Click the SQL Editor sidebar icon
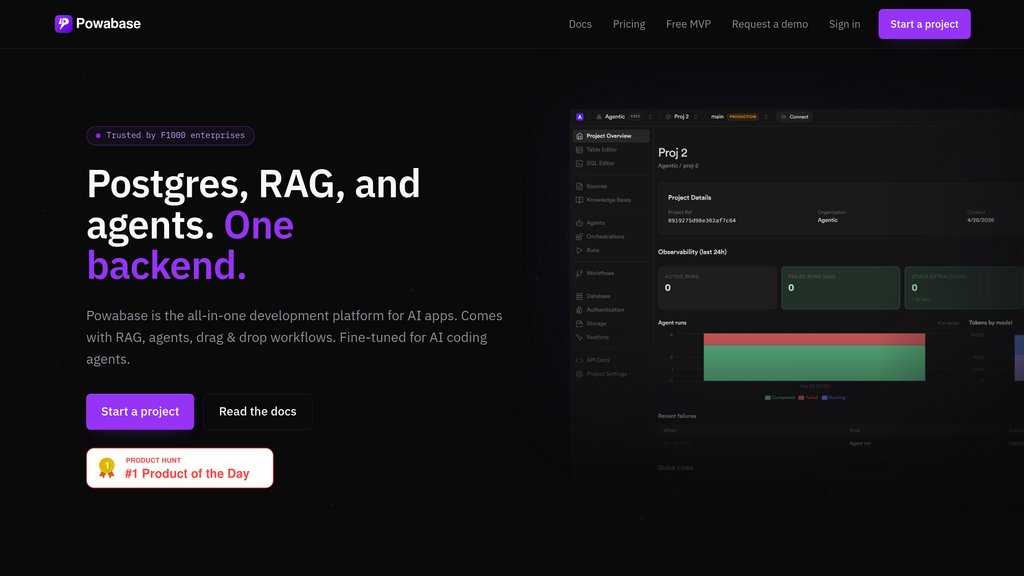Screen dimensions: 1024x576 [579, 163]
